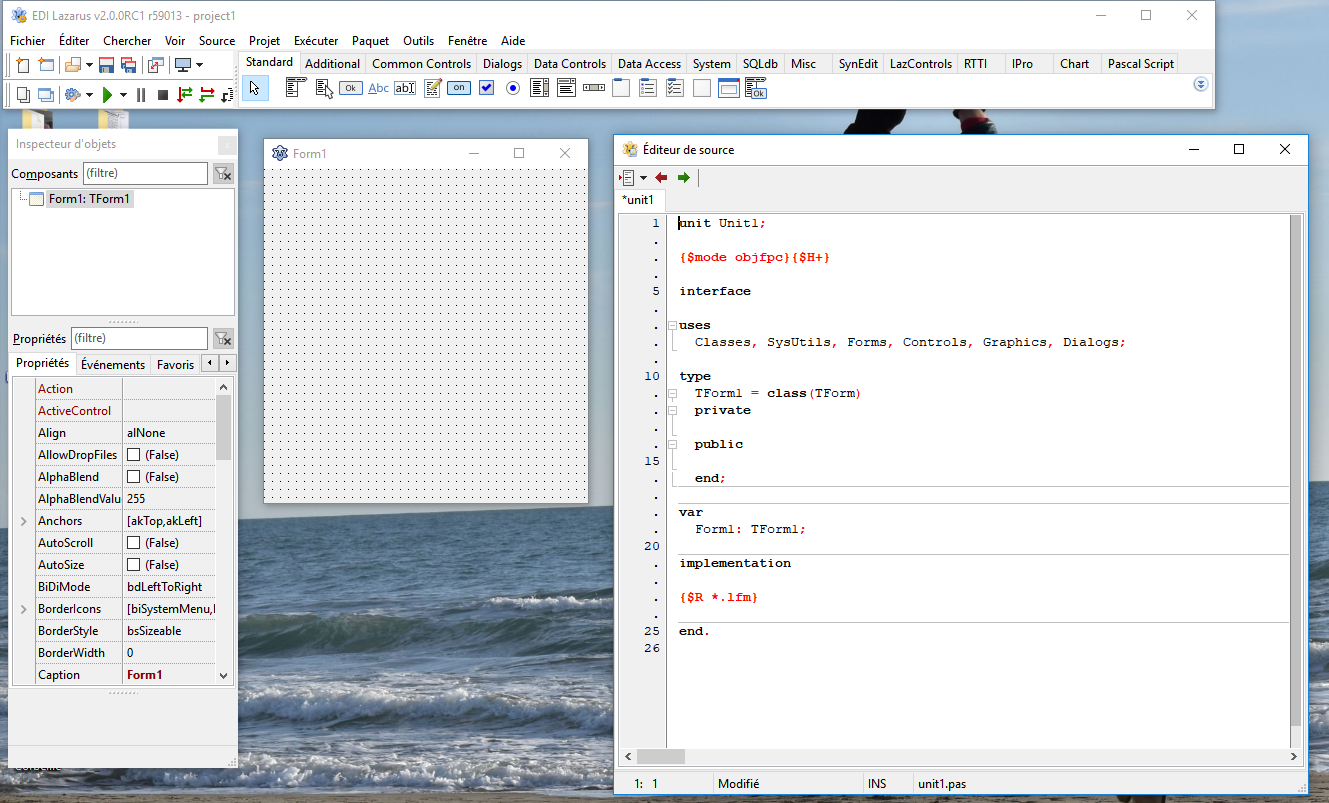This screenshot has height=803, width=1329.
Task: Open the Exécuter menu
Action: pyautogui.click(x=316, y=41)
